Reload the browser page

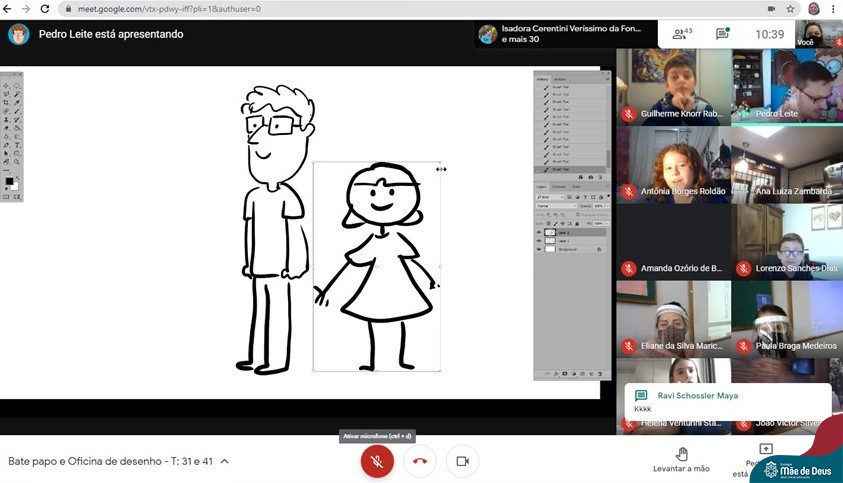[x=45, y=9]
